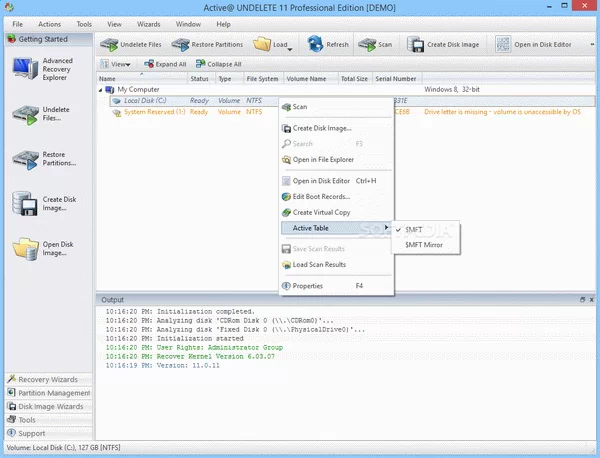This screenshot has height=458, width=600.
Task: Sort list by Status column header
Action: (x=201, y=78)
